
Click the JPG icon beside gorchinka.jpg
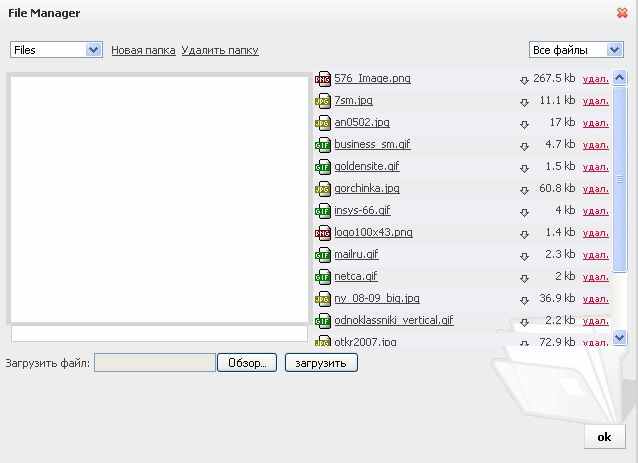323,188
